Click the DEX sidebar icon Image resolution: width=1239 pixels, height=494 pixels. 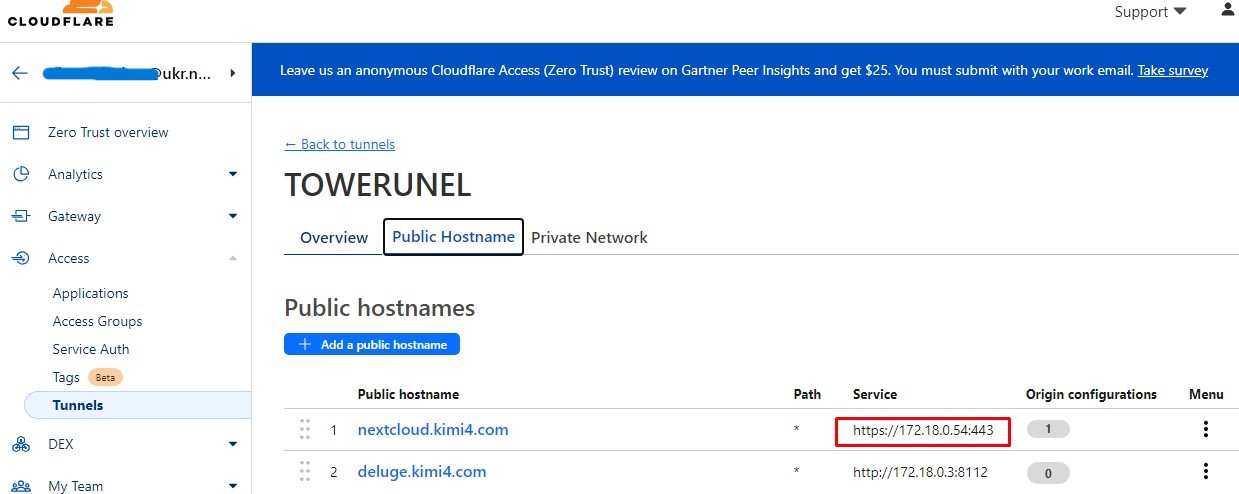coord(20,444)
